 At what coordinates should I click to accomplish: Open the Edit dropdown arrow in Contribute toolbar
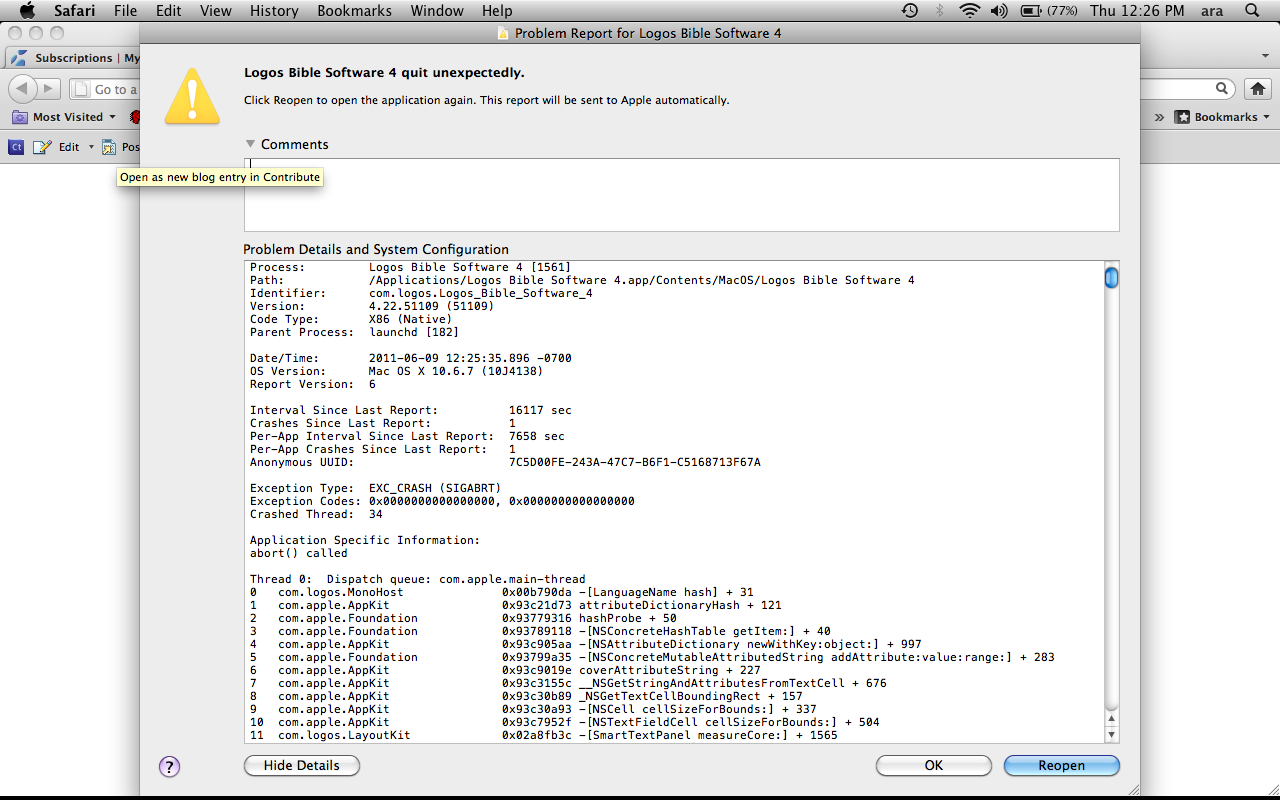pos(91,147)
